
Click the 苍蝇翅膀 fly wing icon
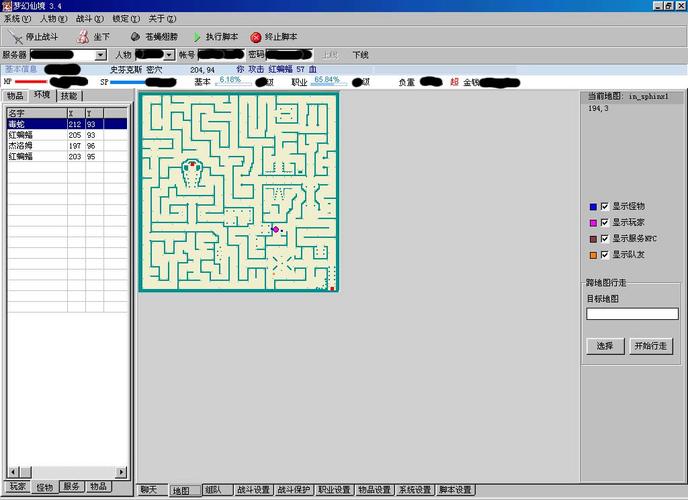(135, 37)
